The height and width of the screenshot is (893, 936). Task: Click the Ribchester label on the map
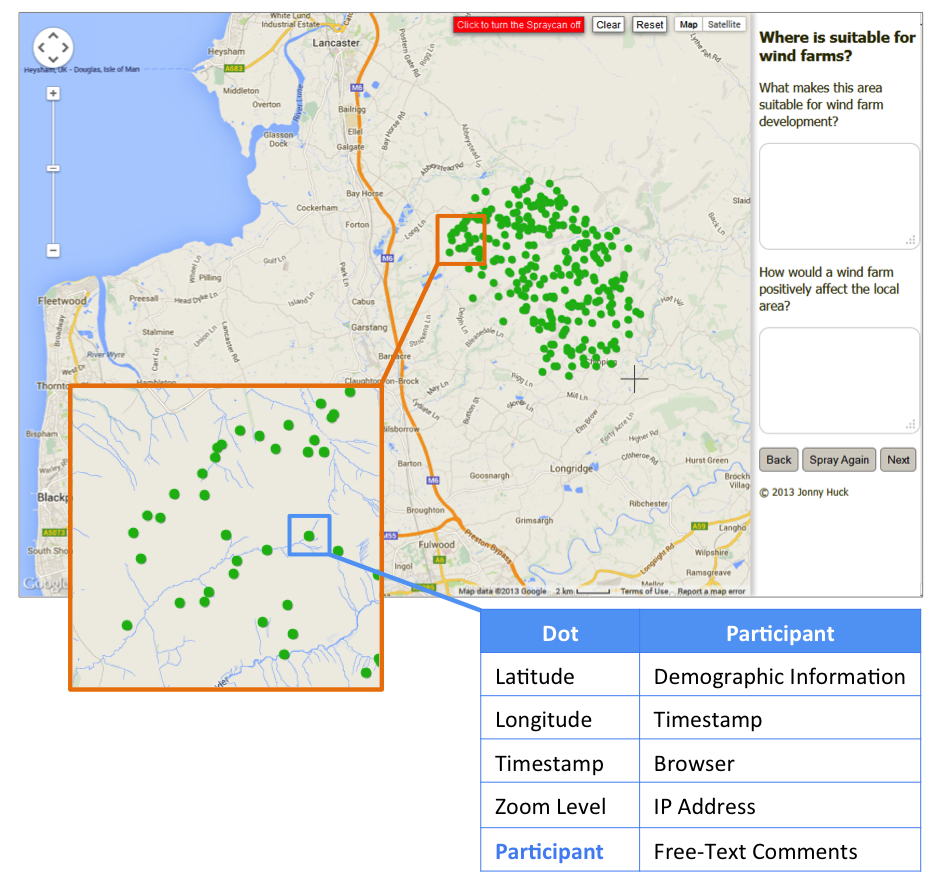coord(648,504)
